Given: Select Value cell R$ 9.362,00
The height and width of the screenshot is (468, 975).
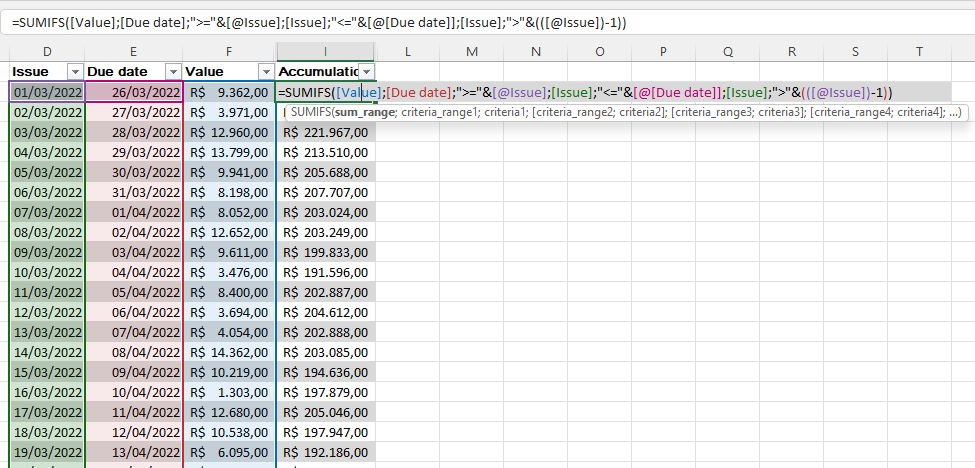Looking at the screenshot, I should point(229,93).
